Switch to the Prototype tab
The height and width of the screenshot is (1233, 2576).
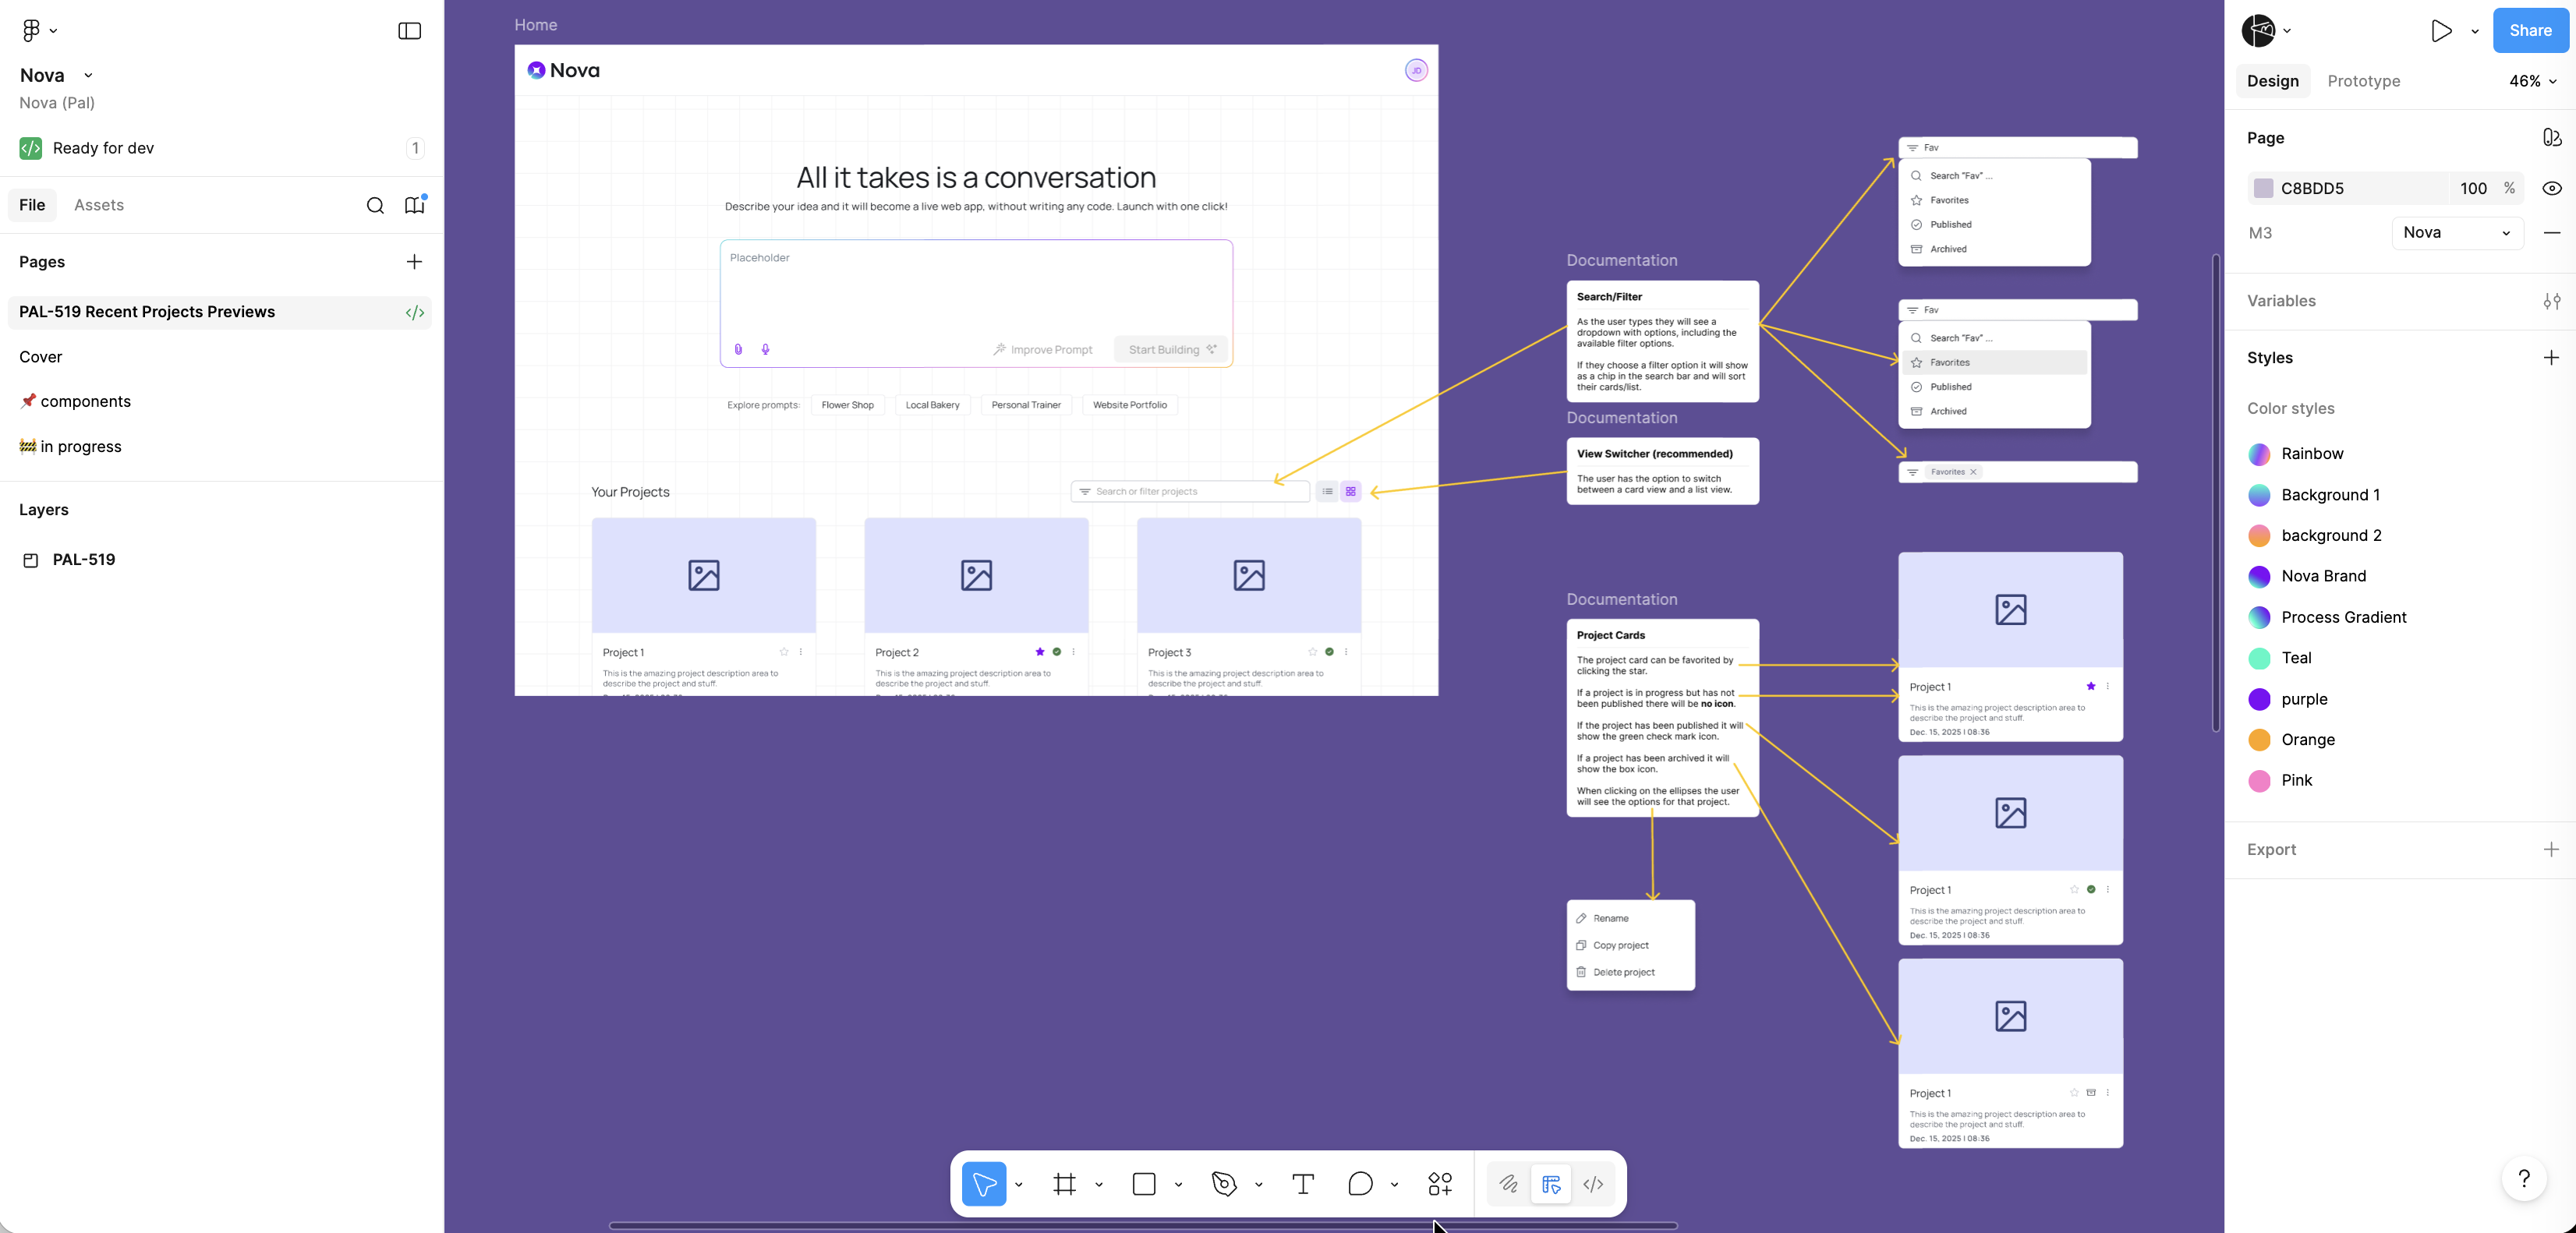tap(2364, 81)
